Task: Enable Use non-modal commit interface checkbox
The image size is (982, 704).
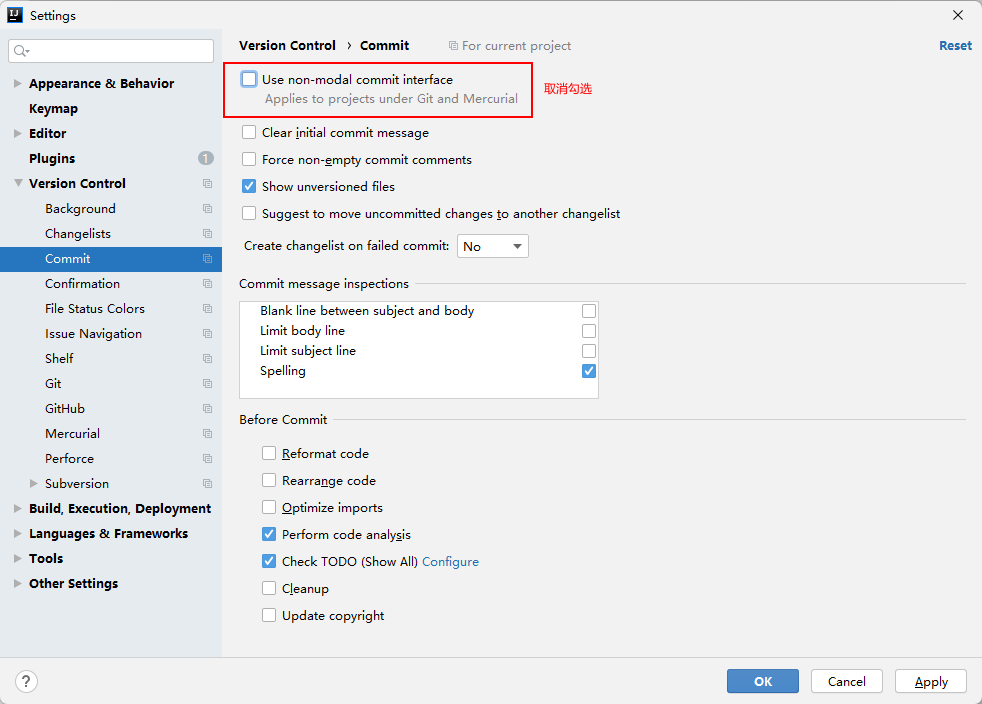Action: [249, 80]
